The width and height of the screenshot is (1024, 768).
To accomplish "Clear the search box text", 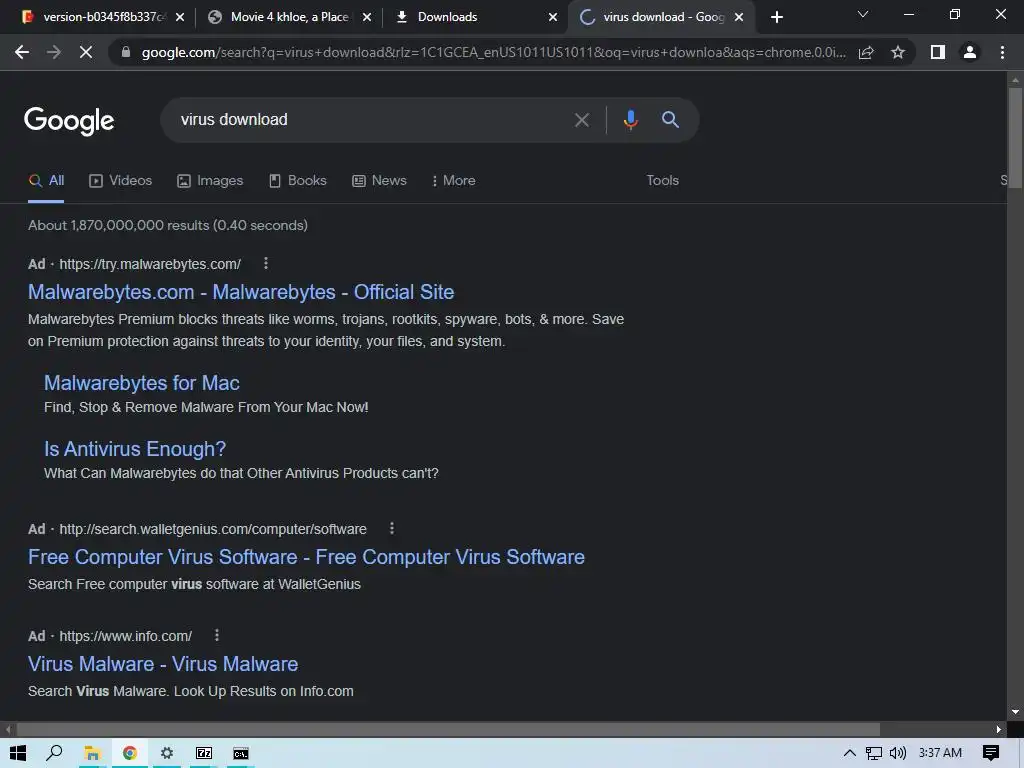I will tap(581, 120).
